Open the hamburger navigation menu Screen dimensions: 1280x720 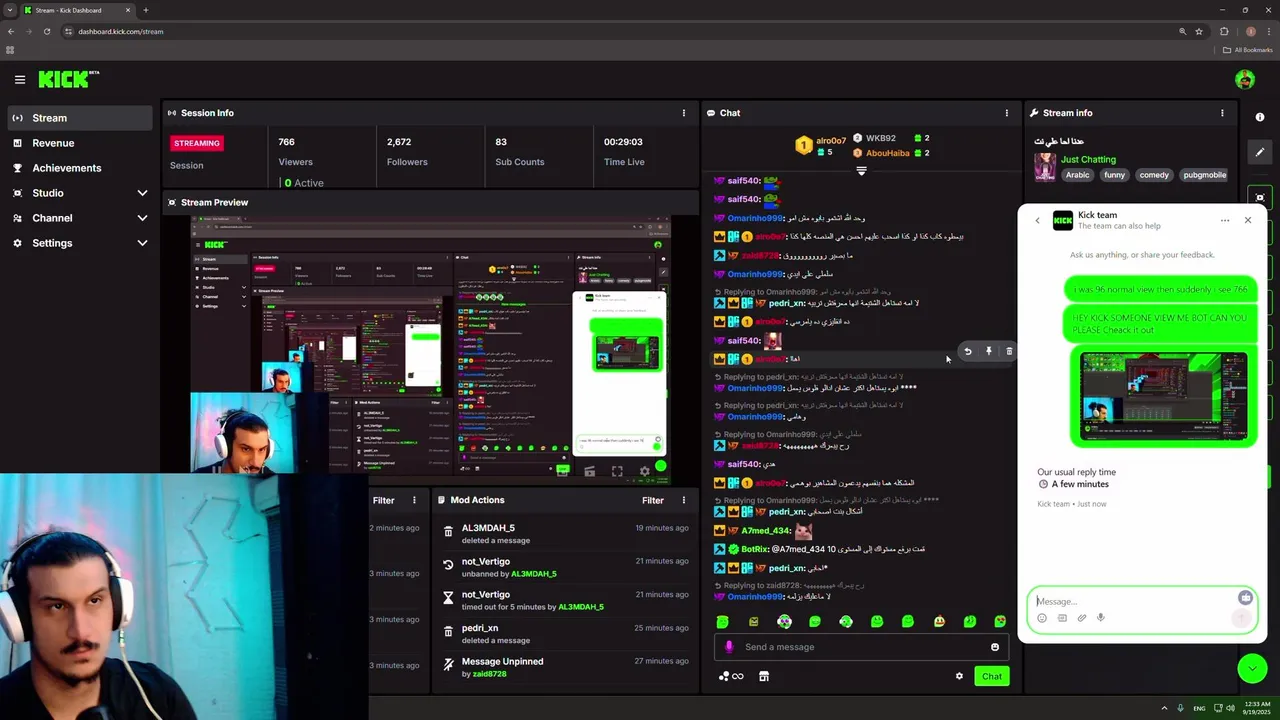pyautogui.click(x=19, y=79)
